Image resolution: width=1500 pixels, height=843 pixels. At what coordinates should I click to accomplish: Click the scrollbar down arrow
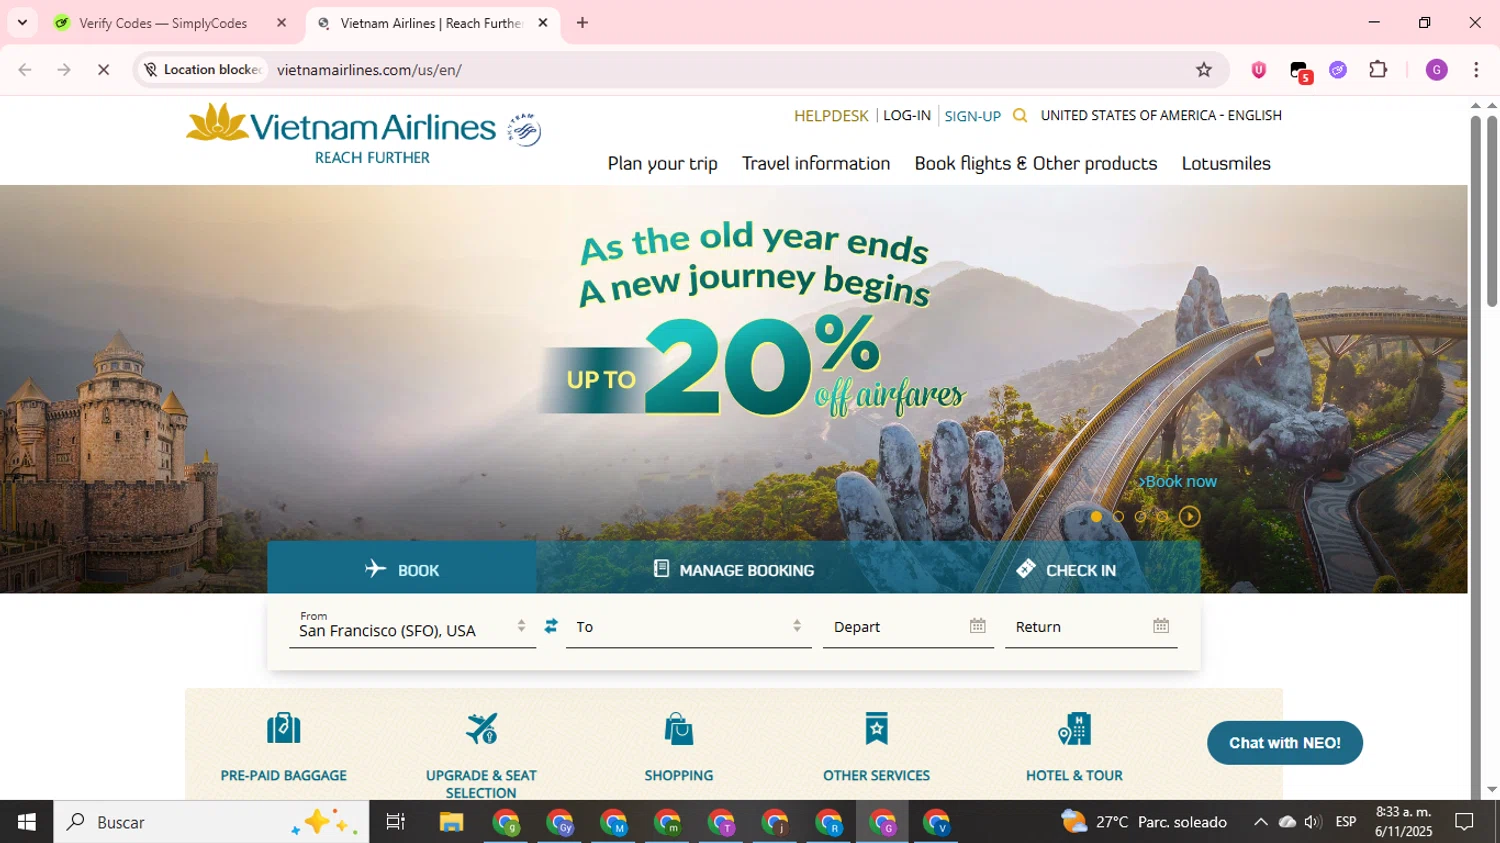(1492, 790)
